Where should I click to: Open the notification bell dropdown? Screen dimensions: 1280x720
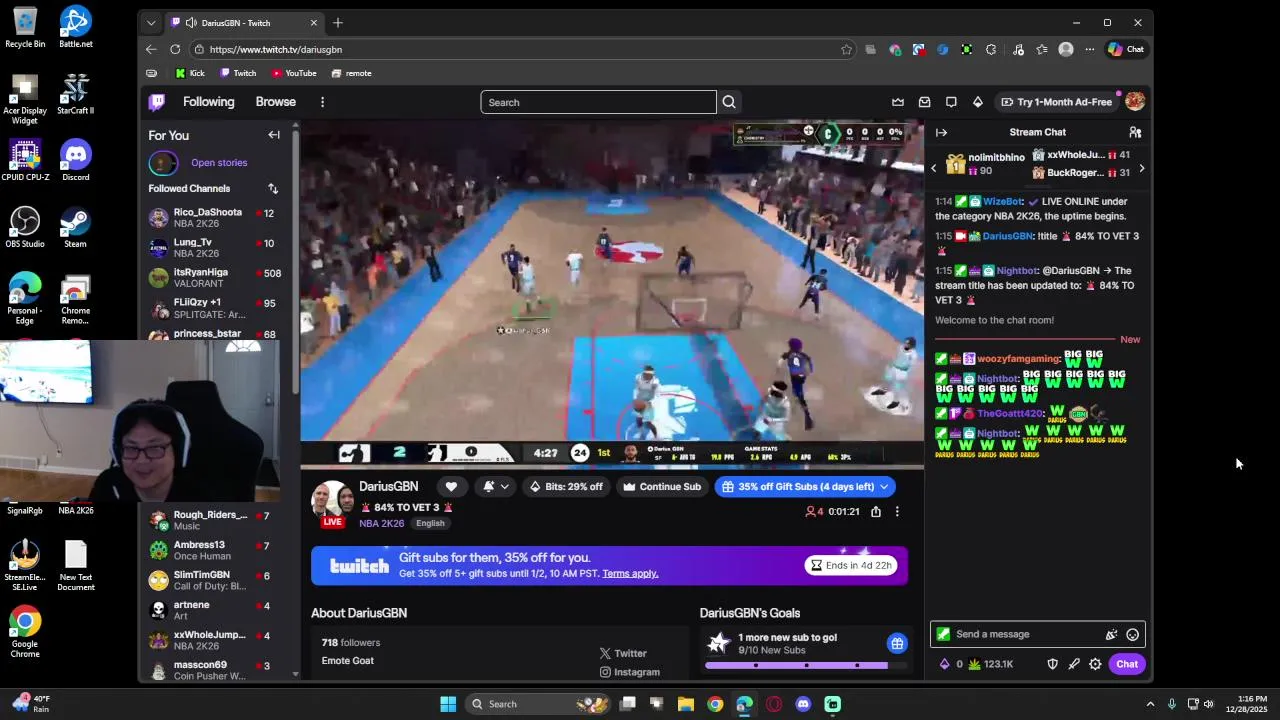click(x=496, y=487)
